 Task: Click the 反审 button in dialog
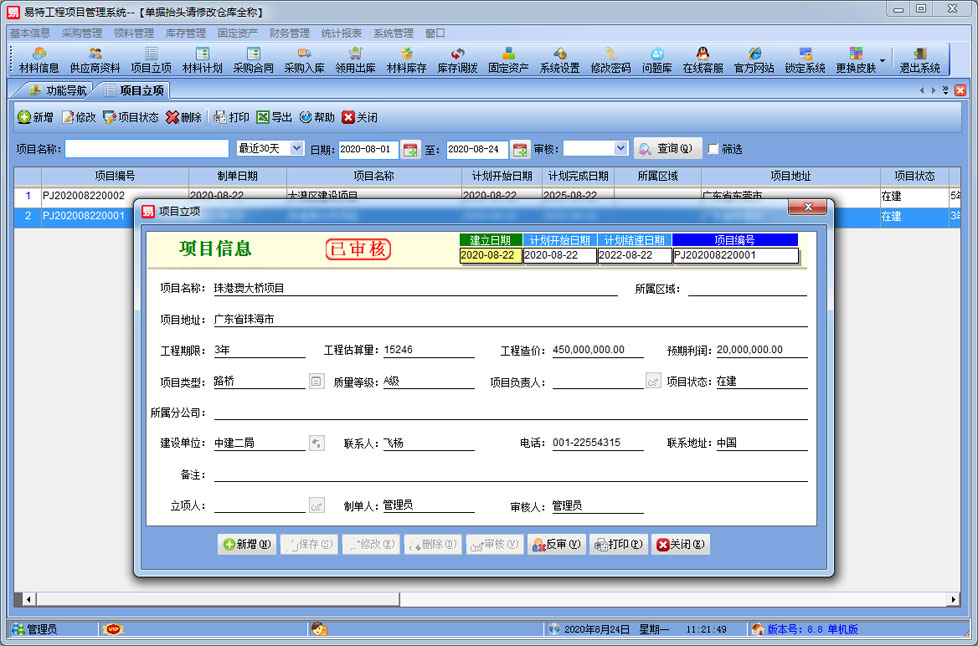[556, 544]
